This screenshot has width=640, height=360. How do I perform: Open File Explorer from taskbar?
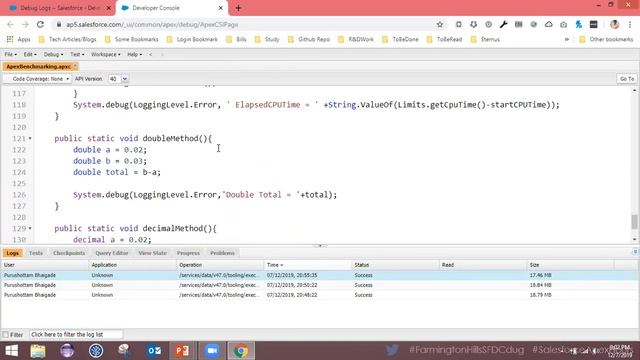click(x=38, y=351)
